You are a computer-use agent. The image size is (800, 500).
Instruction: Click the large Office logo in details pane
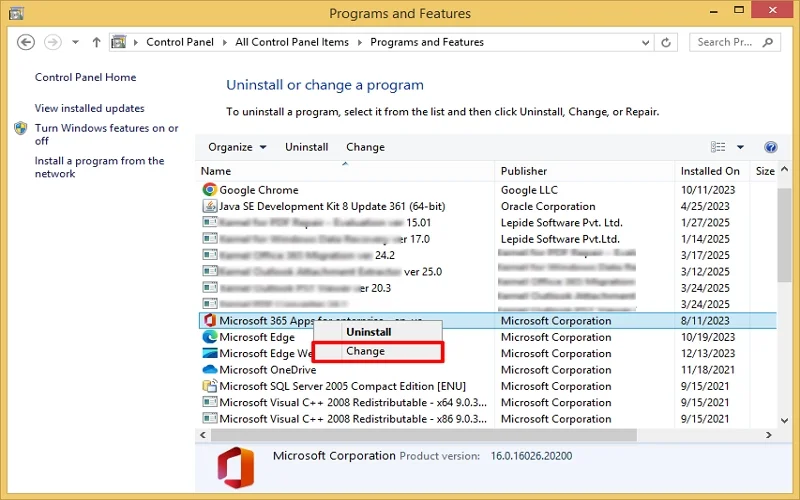coord(236,467)
